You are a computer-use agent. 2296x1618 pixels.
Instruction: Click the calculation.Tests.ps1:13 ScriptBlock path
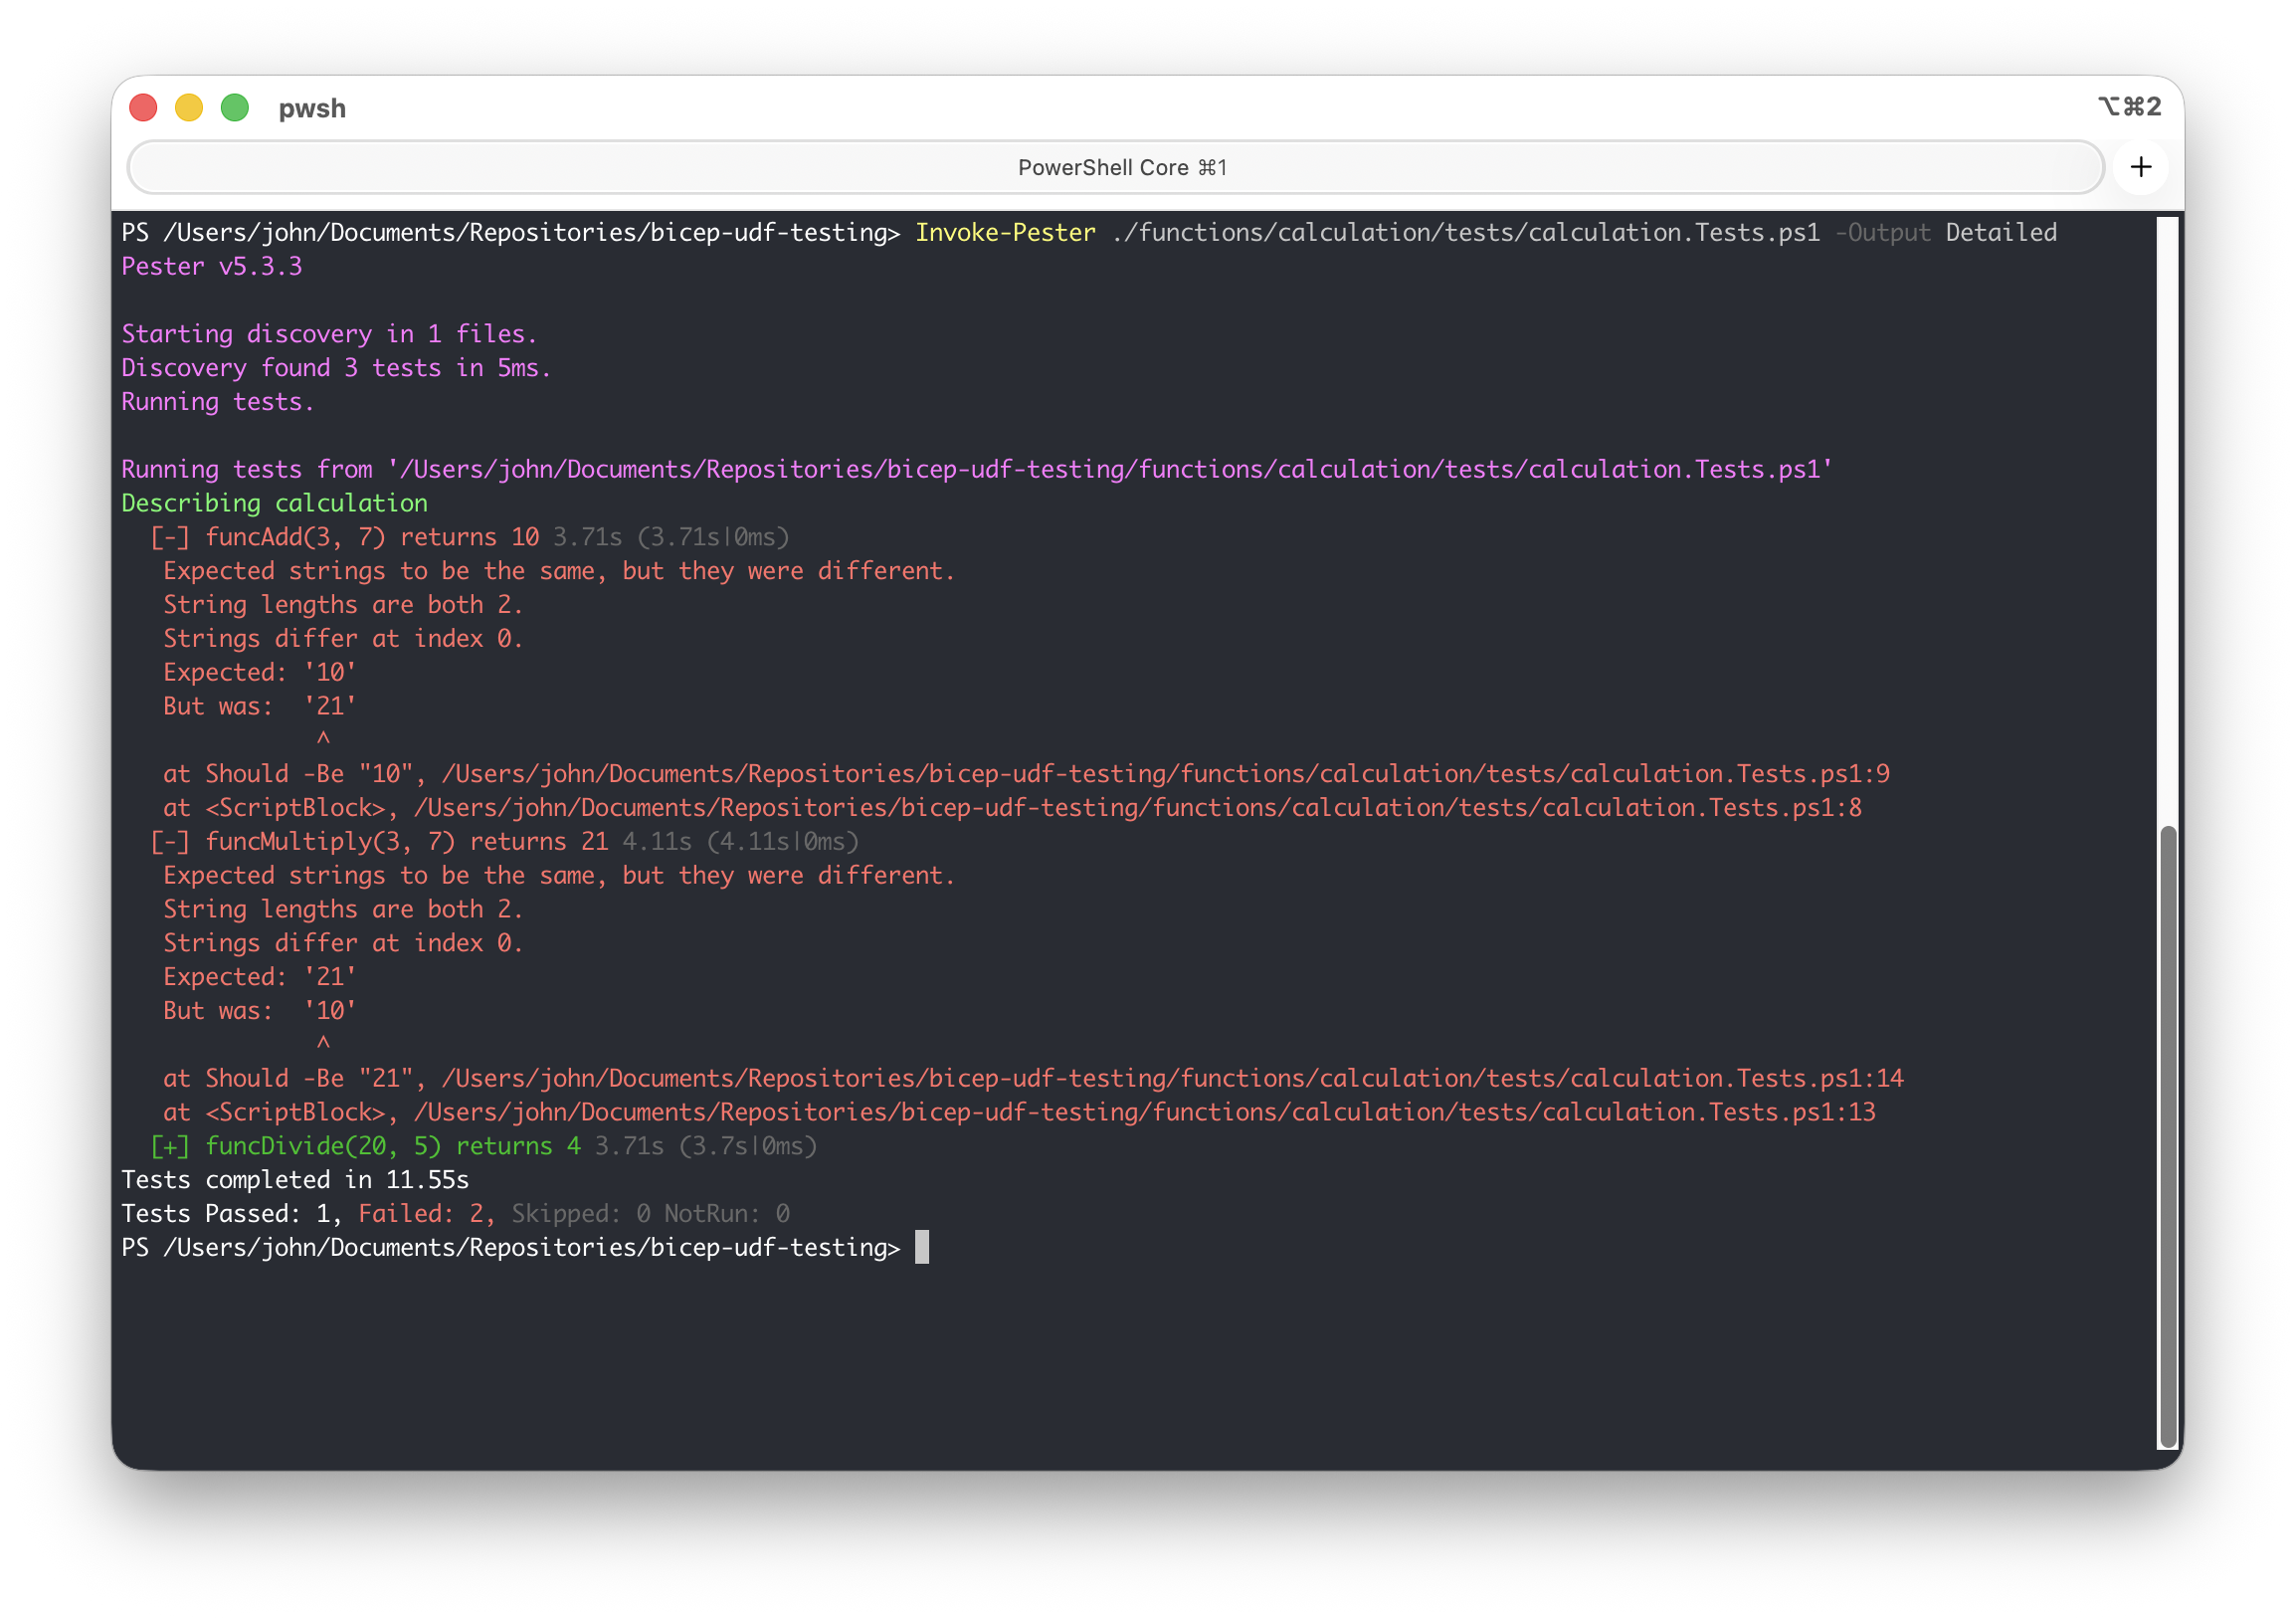pyautogui.click(x=1144, y=1112)
